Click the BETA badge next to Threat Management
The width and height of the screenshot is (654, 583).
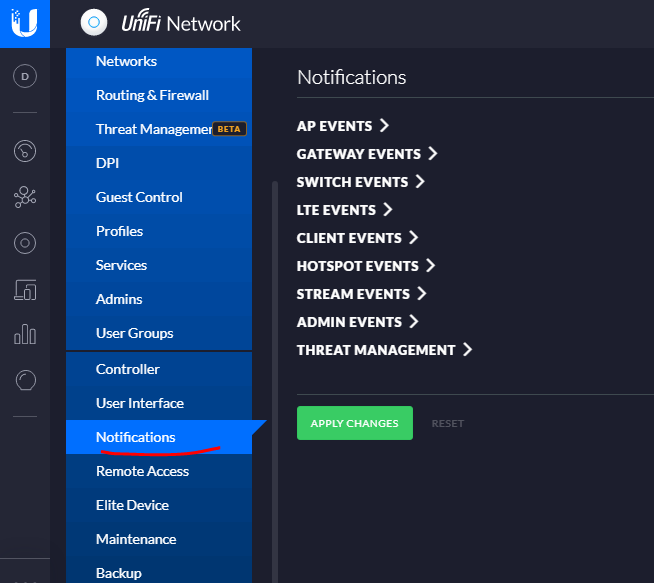[x=229, y=129]
